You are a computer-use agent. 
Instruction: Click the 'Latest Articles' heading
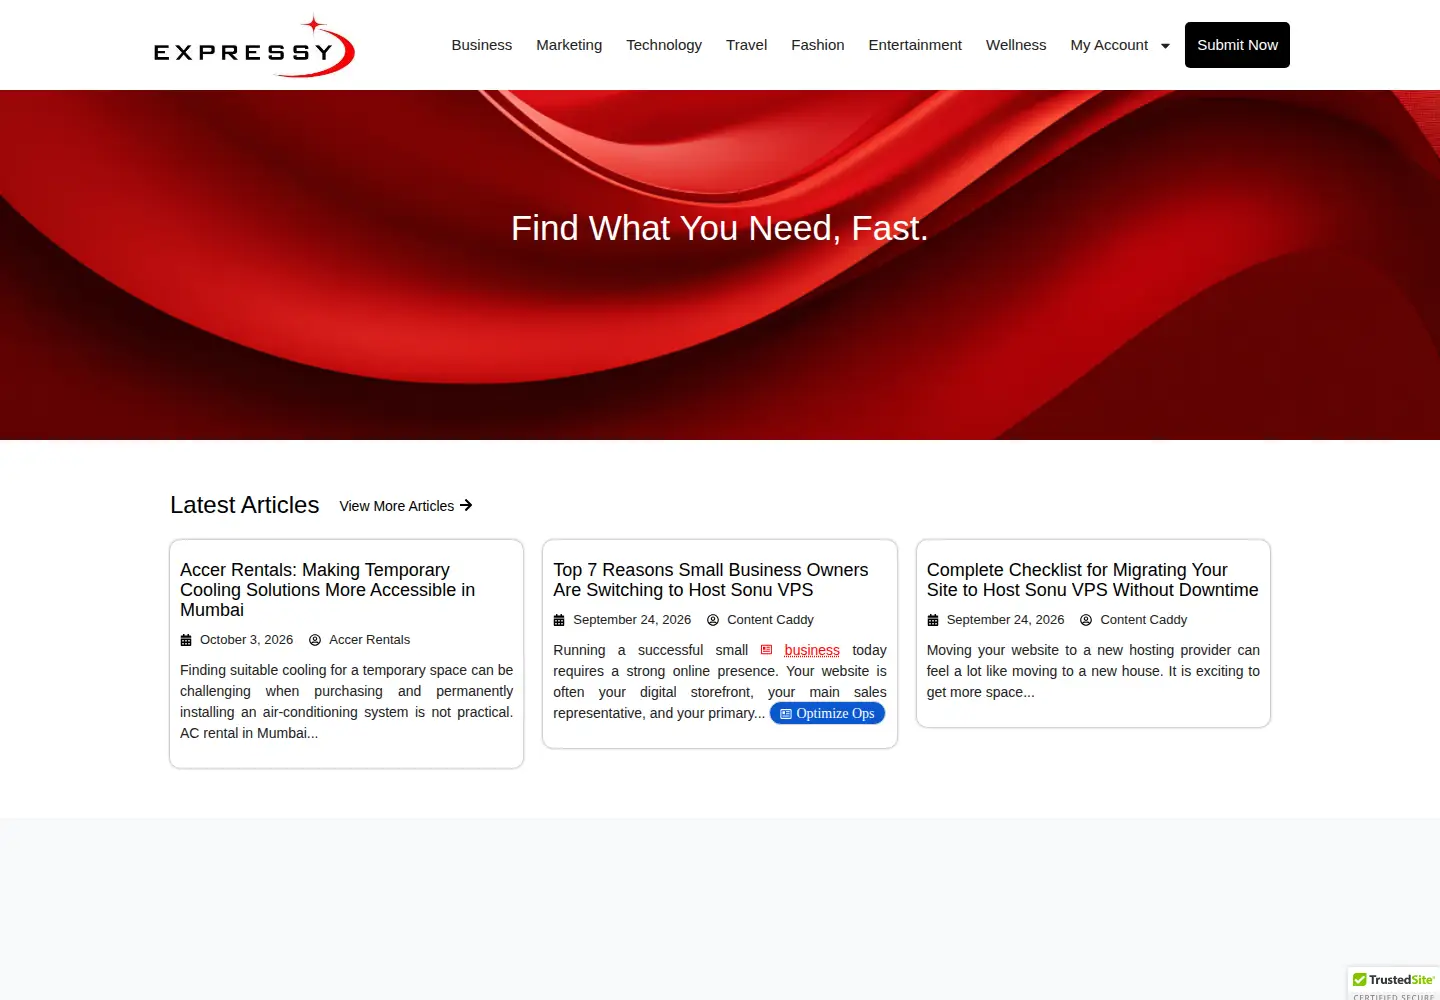(x=245, y=505)
